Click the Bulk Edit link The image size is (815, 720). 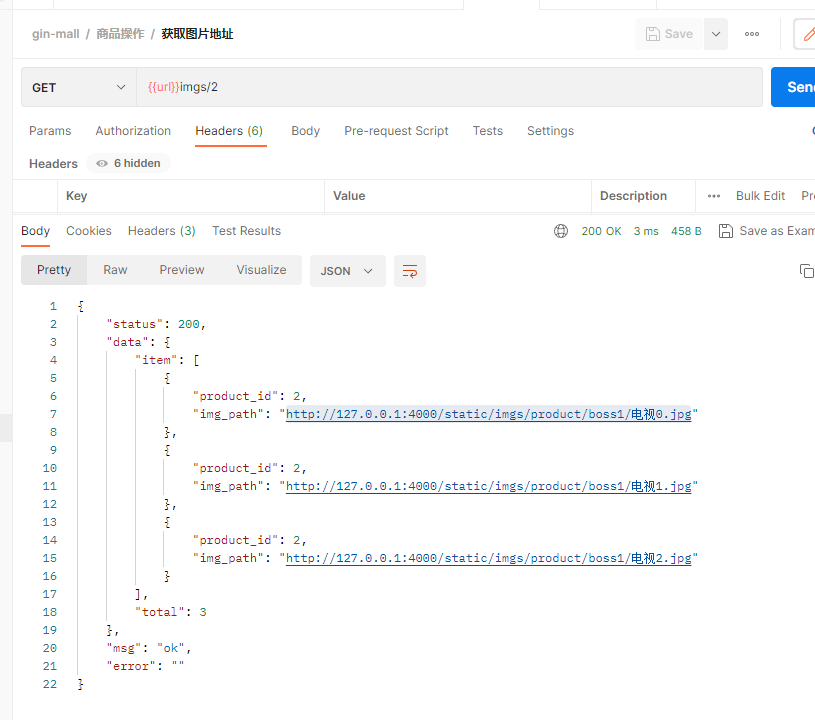760,196
